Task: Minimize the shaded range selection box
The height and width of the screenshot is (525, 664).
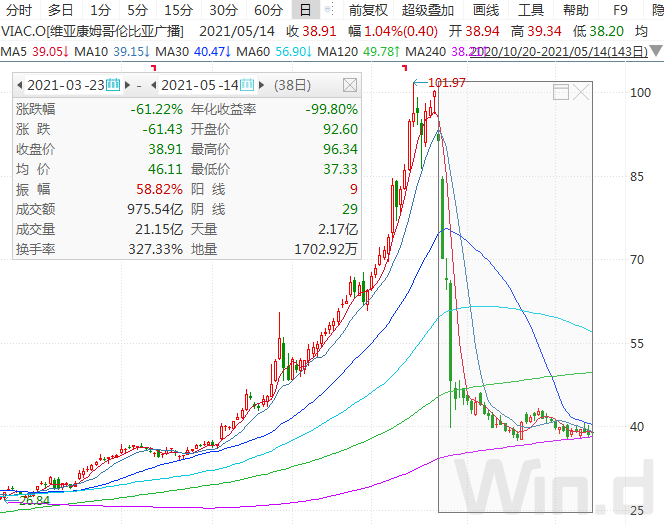Action: (x=561, y=92)
